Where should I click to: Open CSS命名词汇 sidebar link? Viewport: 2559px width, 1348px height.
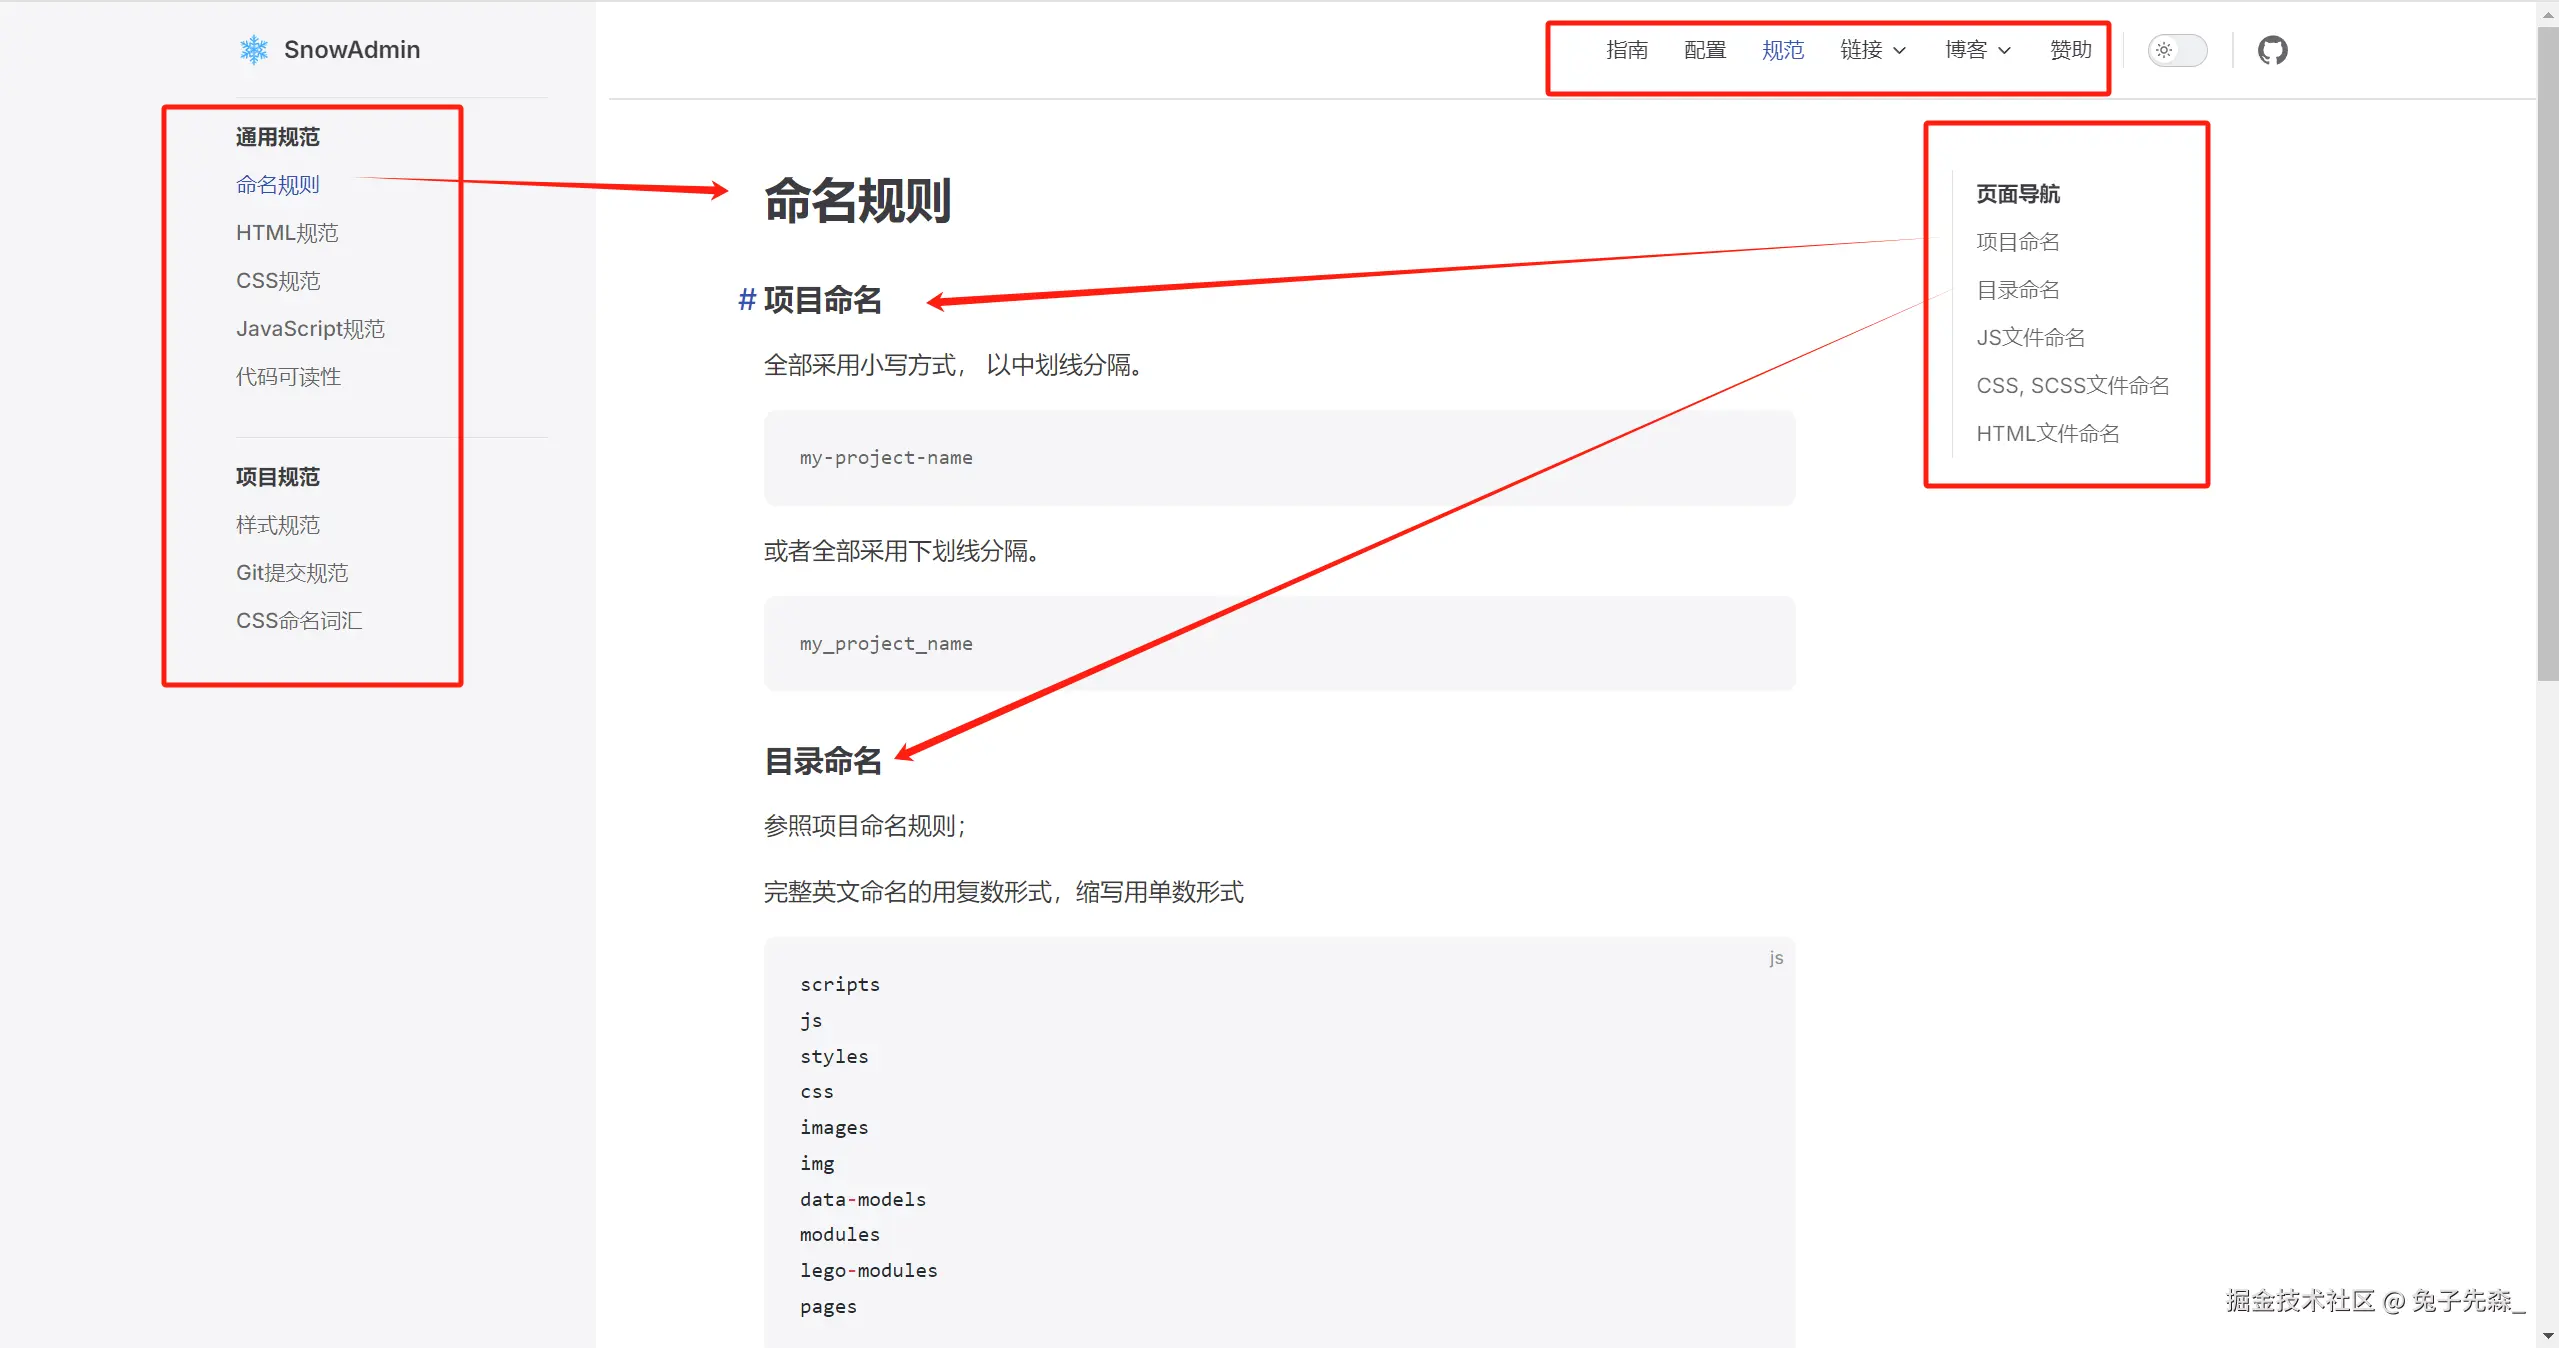click(x=299, y=621)
